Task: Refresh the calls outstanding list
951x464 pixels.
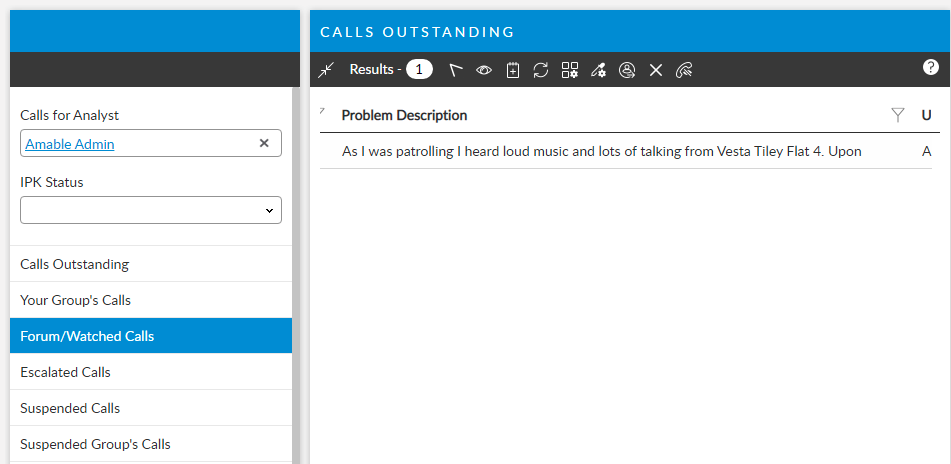Action: click(x=541, y=70)
